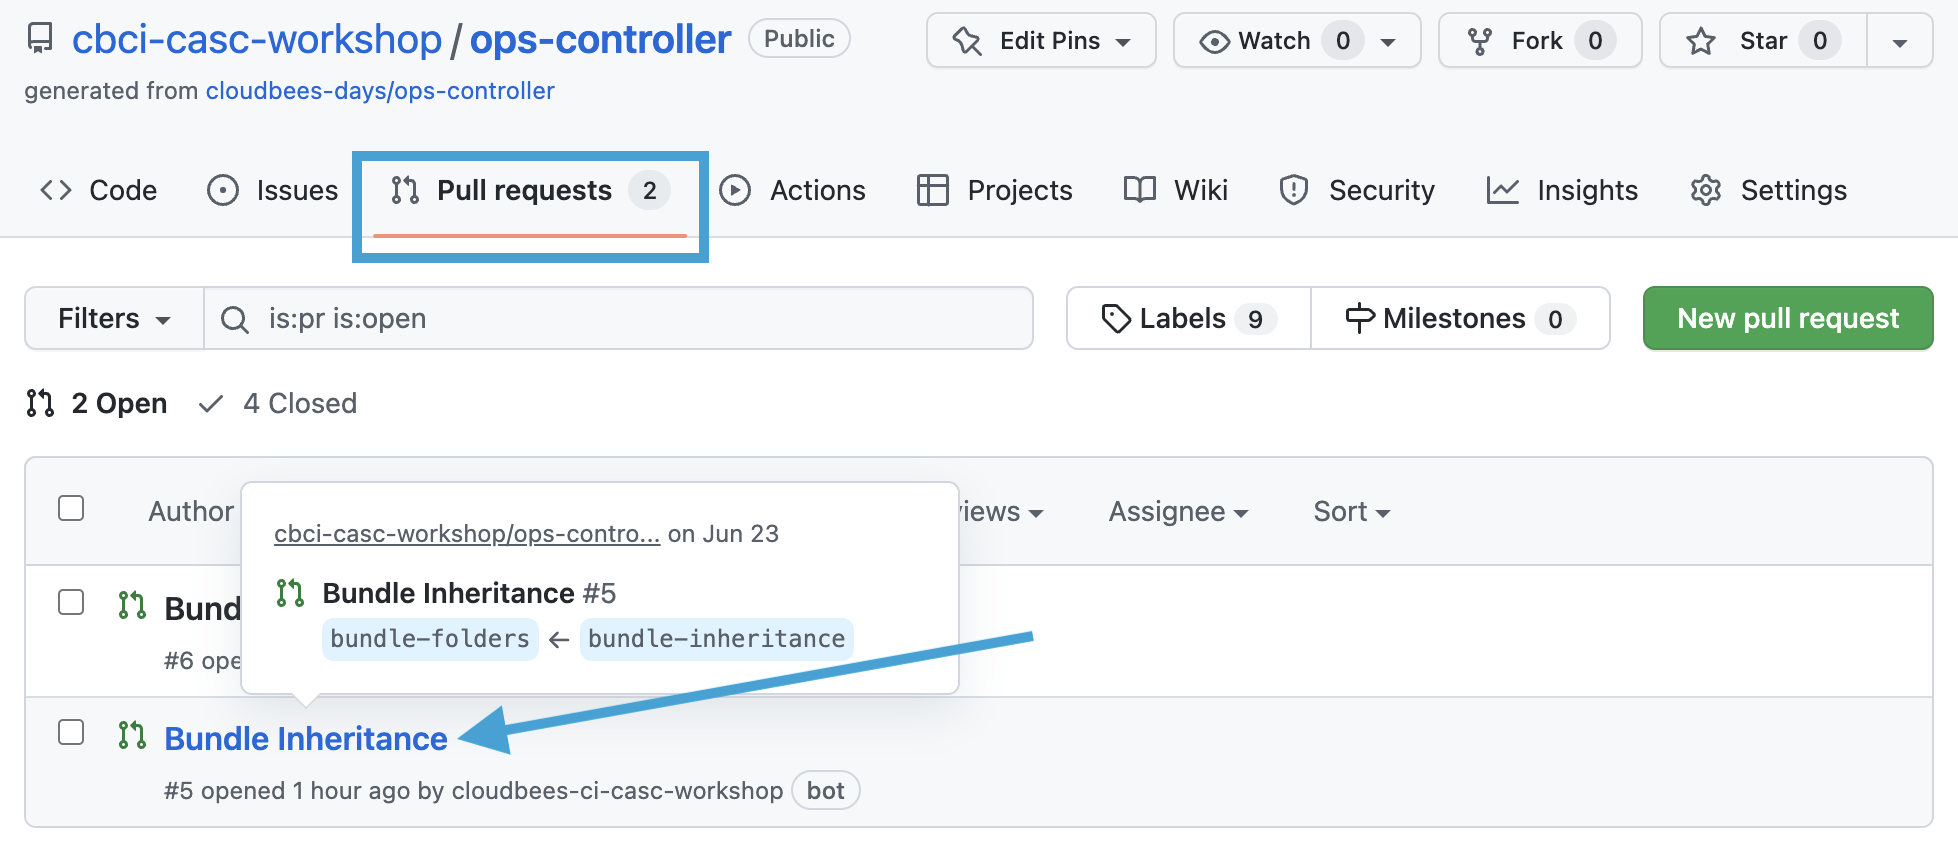Image resolution: width=1958 pixels, height=858 pixels.
Task: Click the Watch eye icon
Action: (1214, 41)
